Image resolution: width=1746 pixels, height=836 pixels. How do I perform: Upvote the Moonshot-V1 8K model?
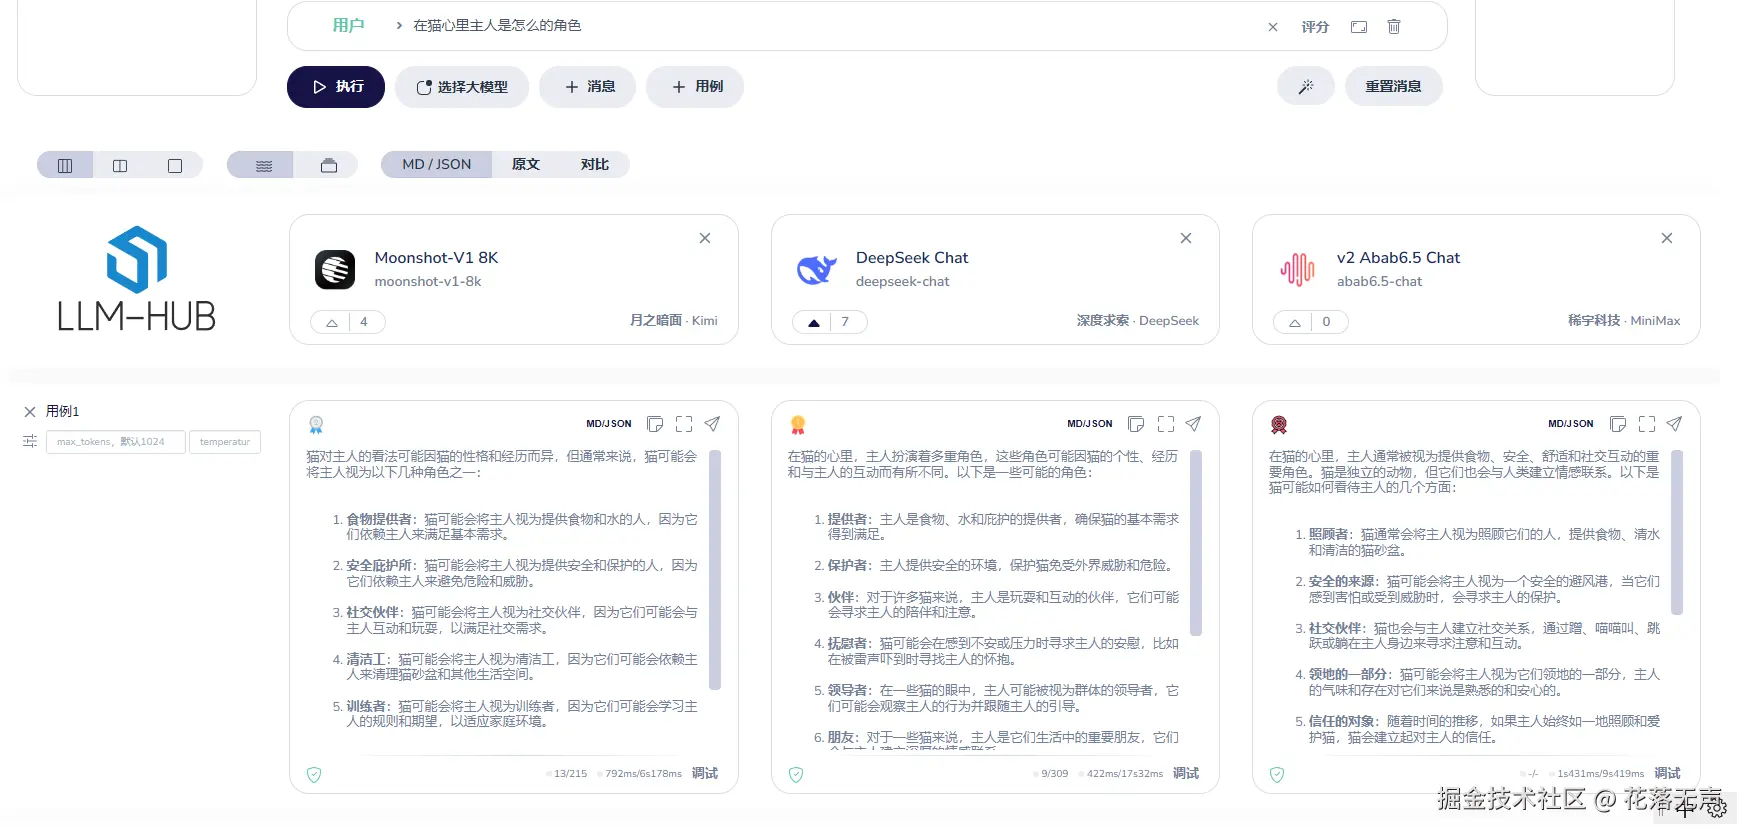[331, 322]
